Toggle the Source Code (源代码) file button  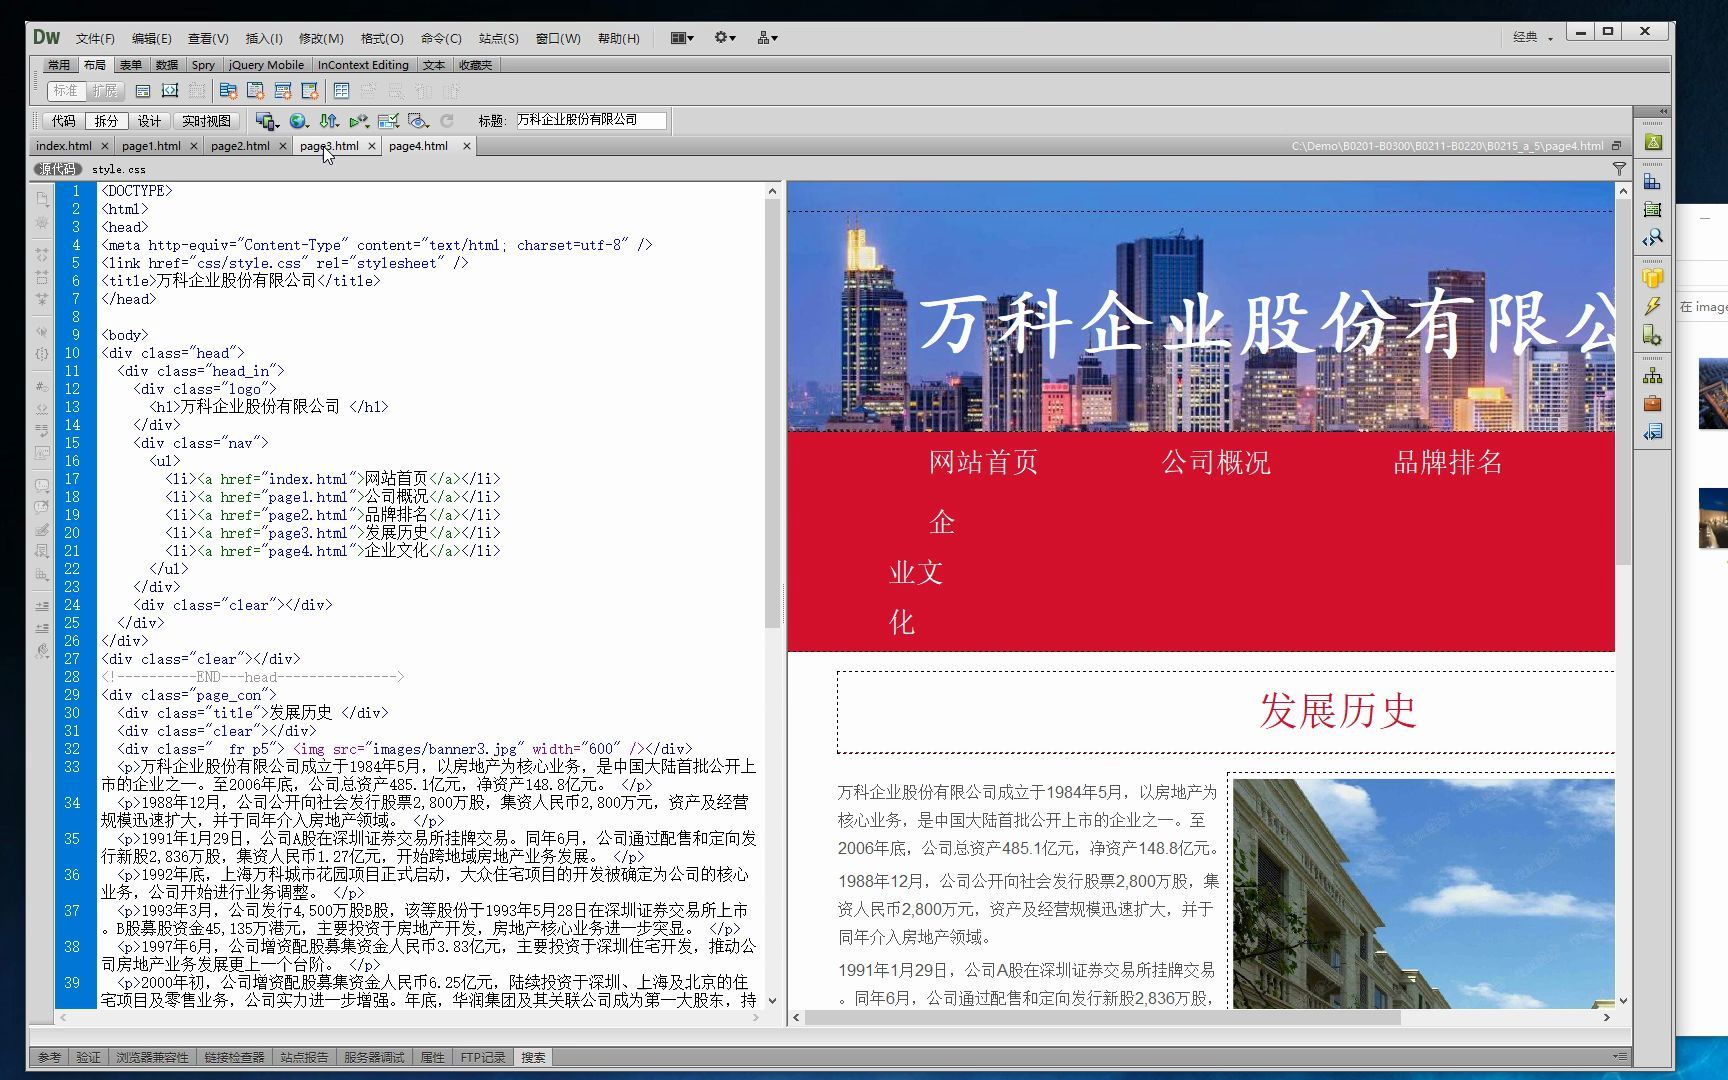[57, 169]
